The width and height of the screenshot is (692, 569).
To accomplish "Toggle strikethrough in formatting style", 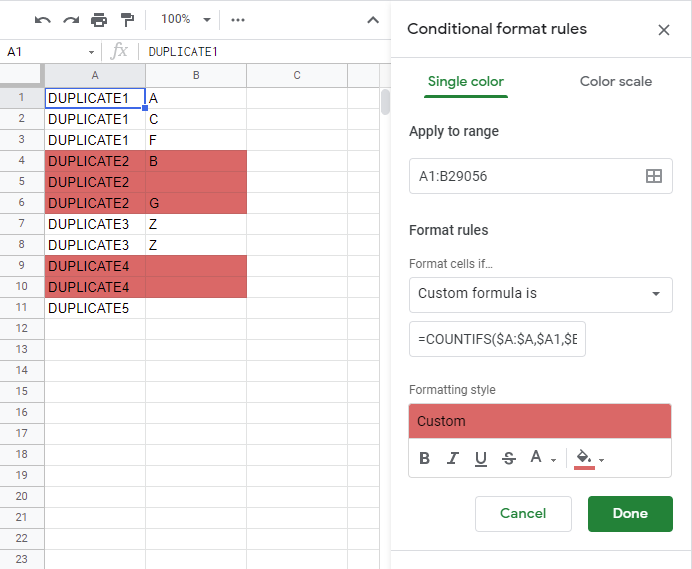I will [x=508, y=458].
